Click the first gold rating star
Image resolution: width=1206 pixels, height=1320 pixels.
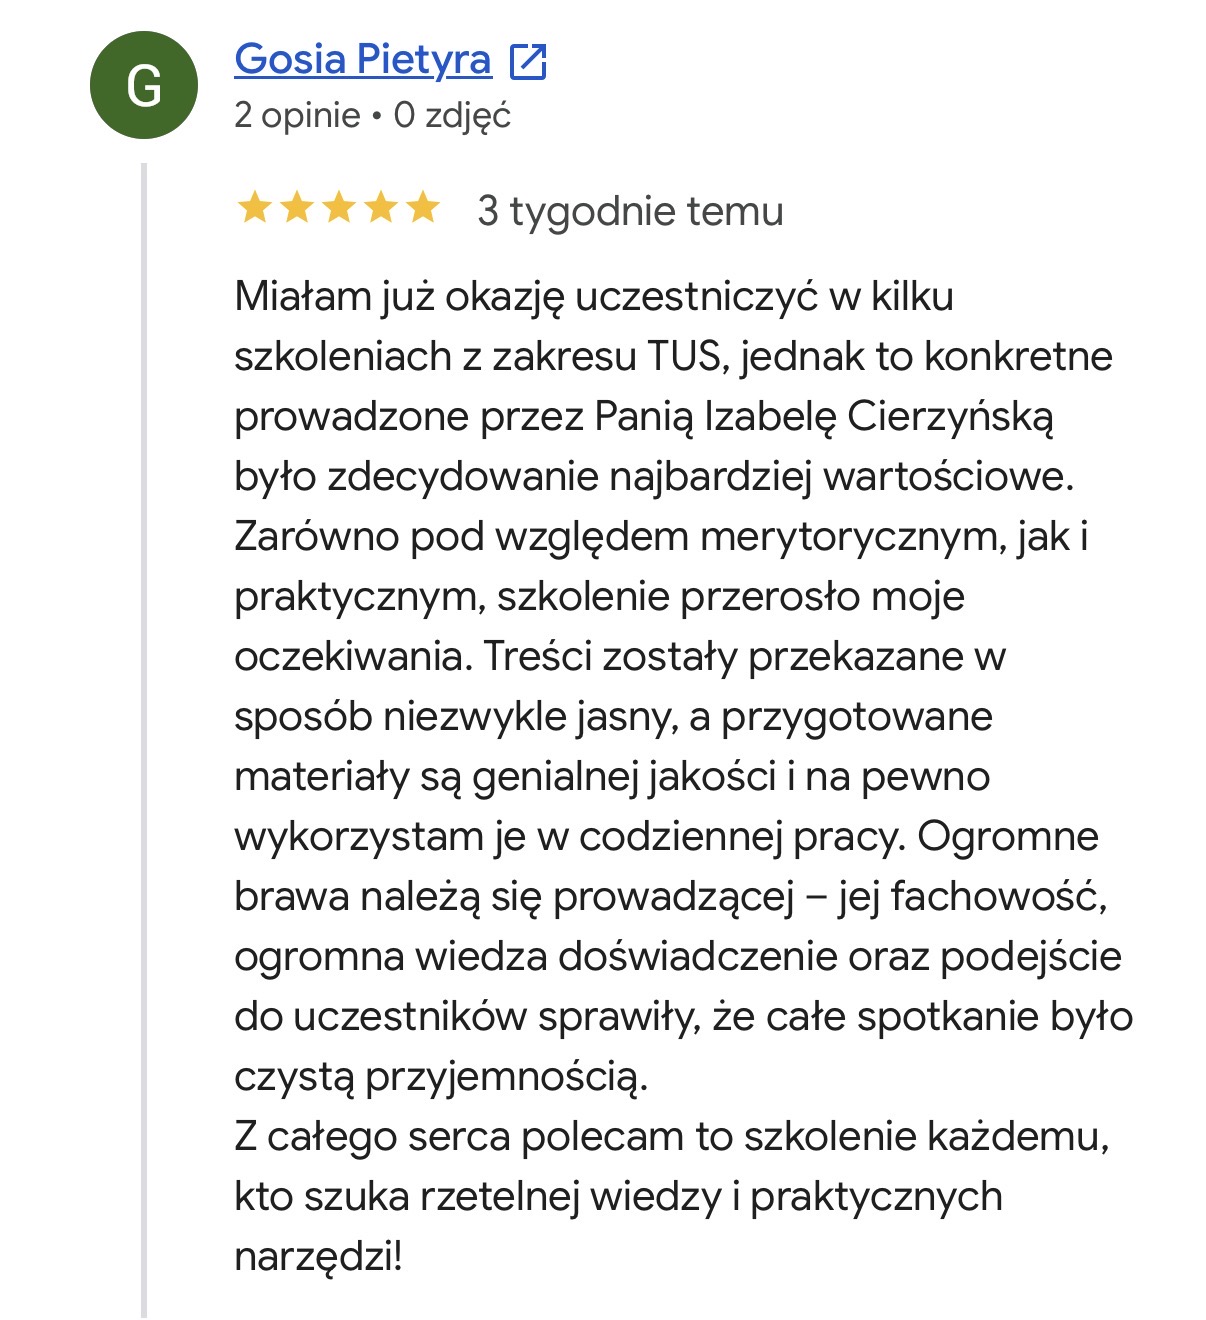(254, 209)
